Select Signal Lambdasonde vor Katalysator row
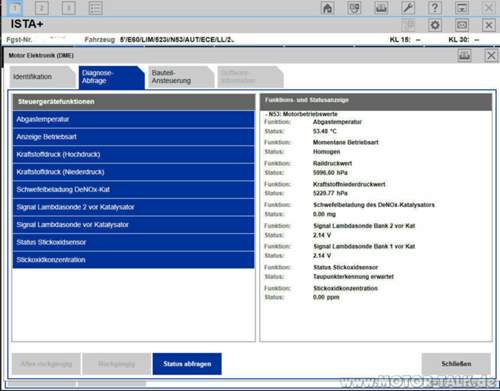 click(x=133, y=225)
